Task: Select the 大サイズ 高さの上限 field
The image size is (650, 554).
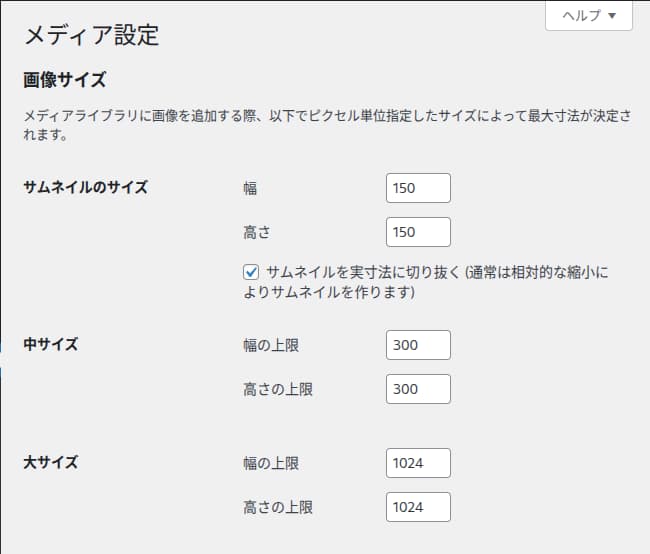Action: coord(418,507)
